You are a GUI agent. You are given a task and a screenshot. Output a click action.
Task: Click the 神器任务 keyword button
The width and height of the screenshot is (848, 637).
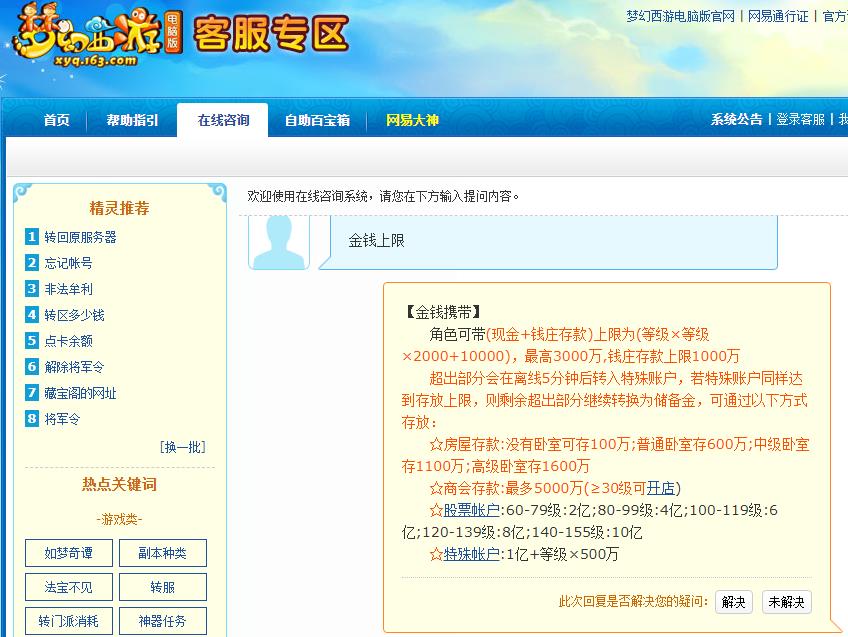[x=163, y=621]
